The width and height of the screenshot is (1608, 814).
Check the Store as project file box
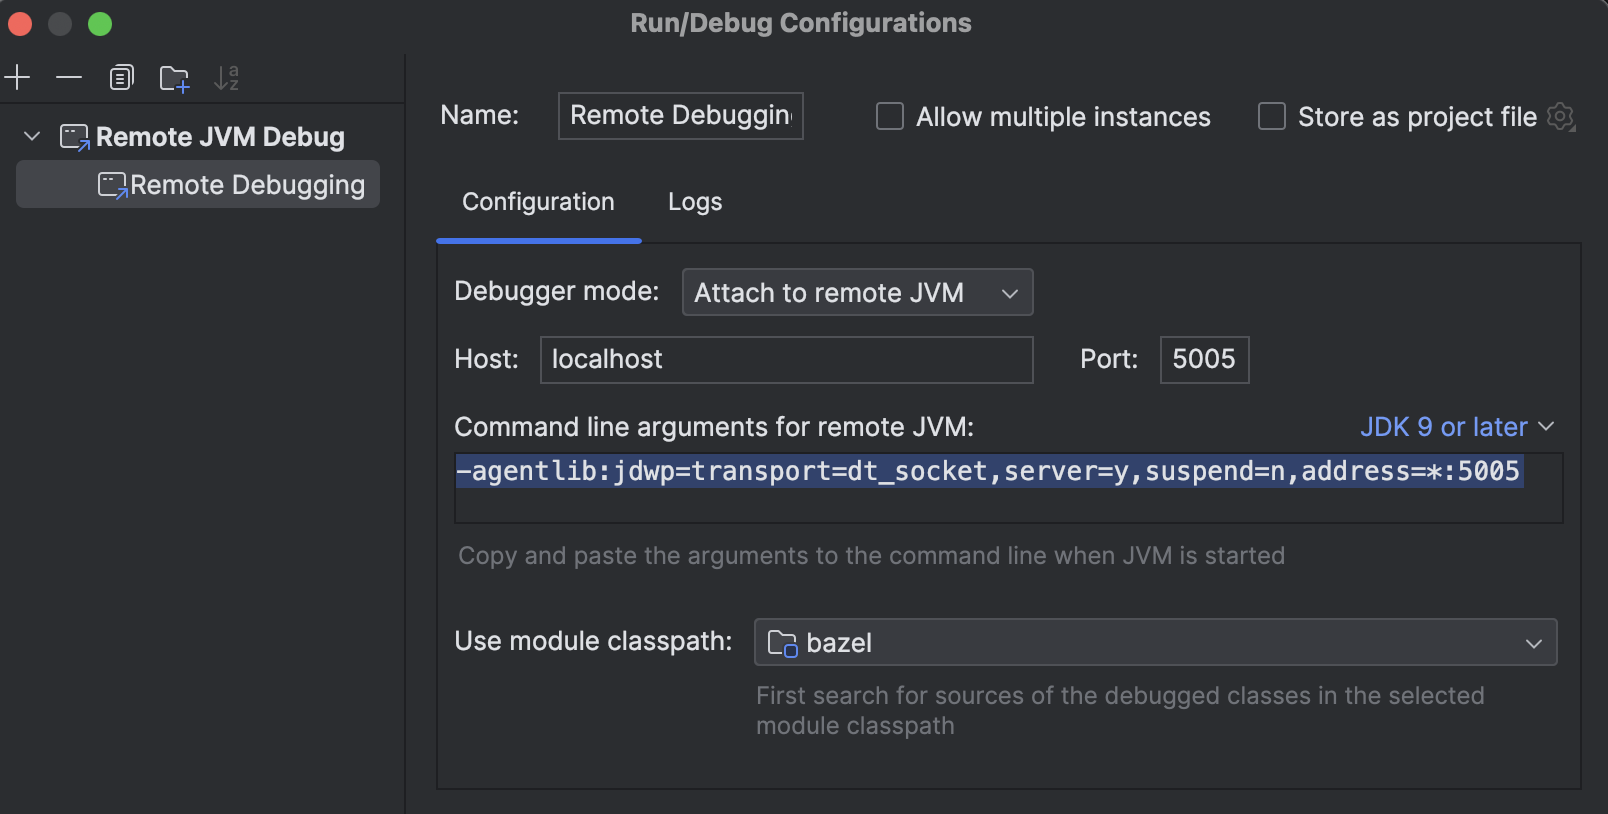tap(1271, 117)
